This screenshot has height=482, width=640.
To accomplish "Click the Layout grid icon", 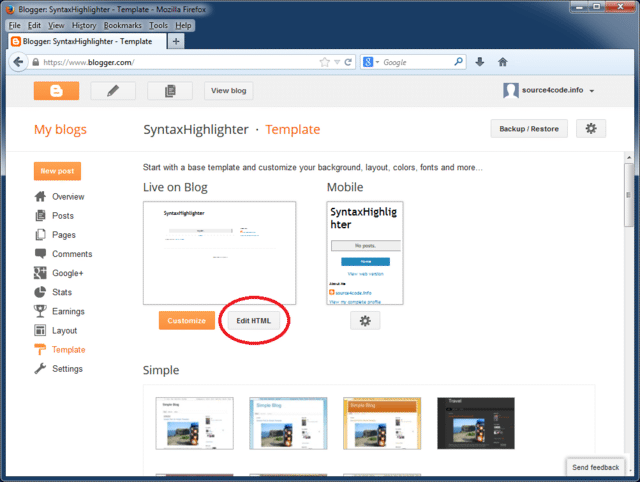I will (x=40, y=330).
